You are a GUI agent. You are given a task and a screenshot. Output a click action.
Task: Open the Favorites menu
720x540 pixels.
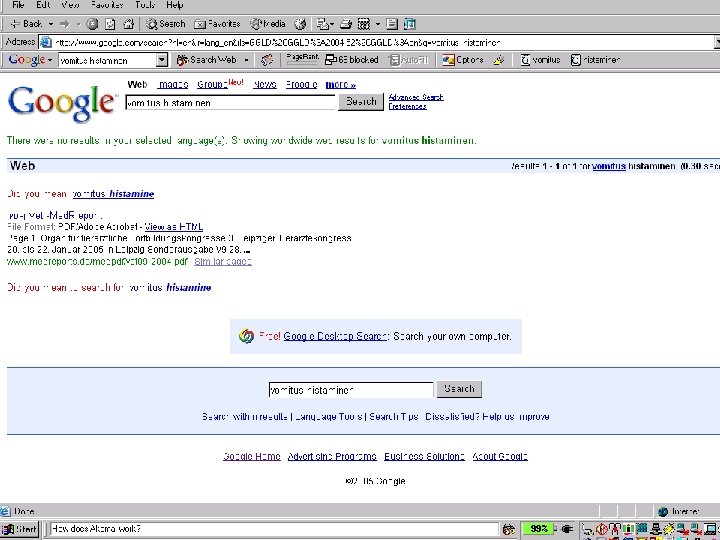coord(107,5)
